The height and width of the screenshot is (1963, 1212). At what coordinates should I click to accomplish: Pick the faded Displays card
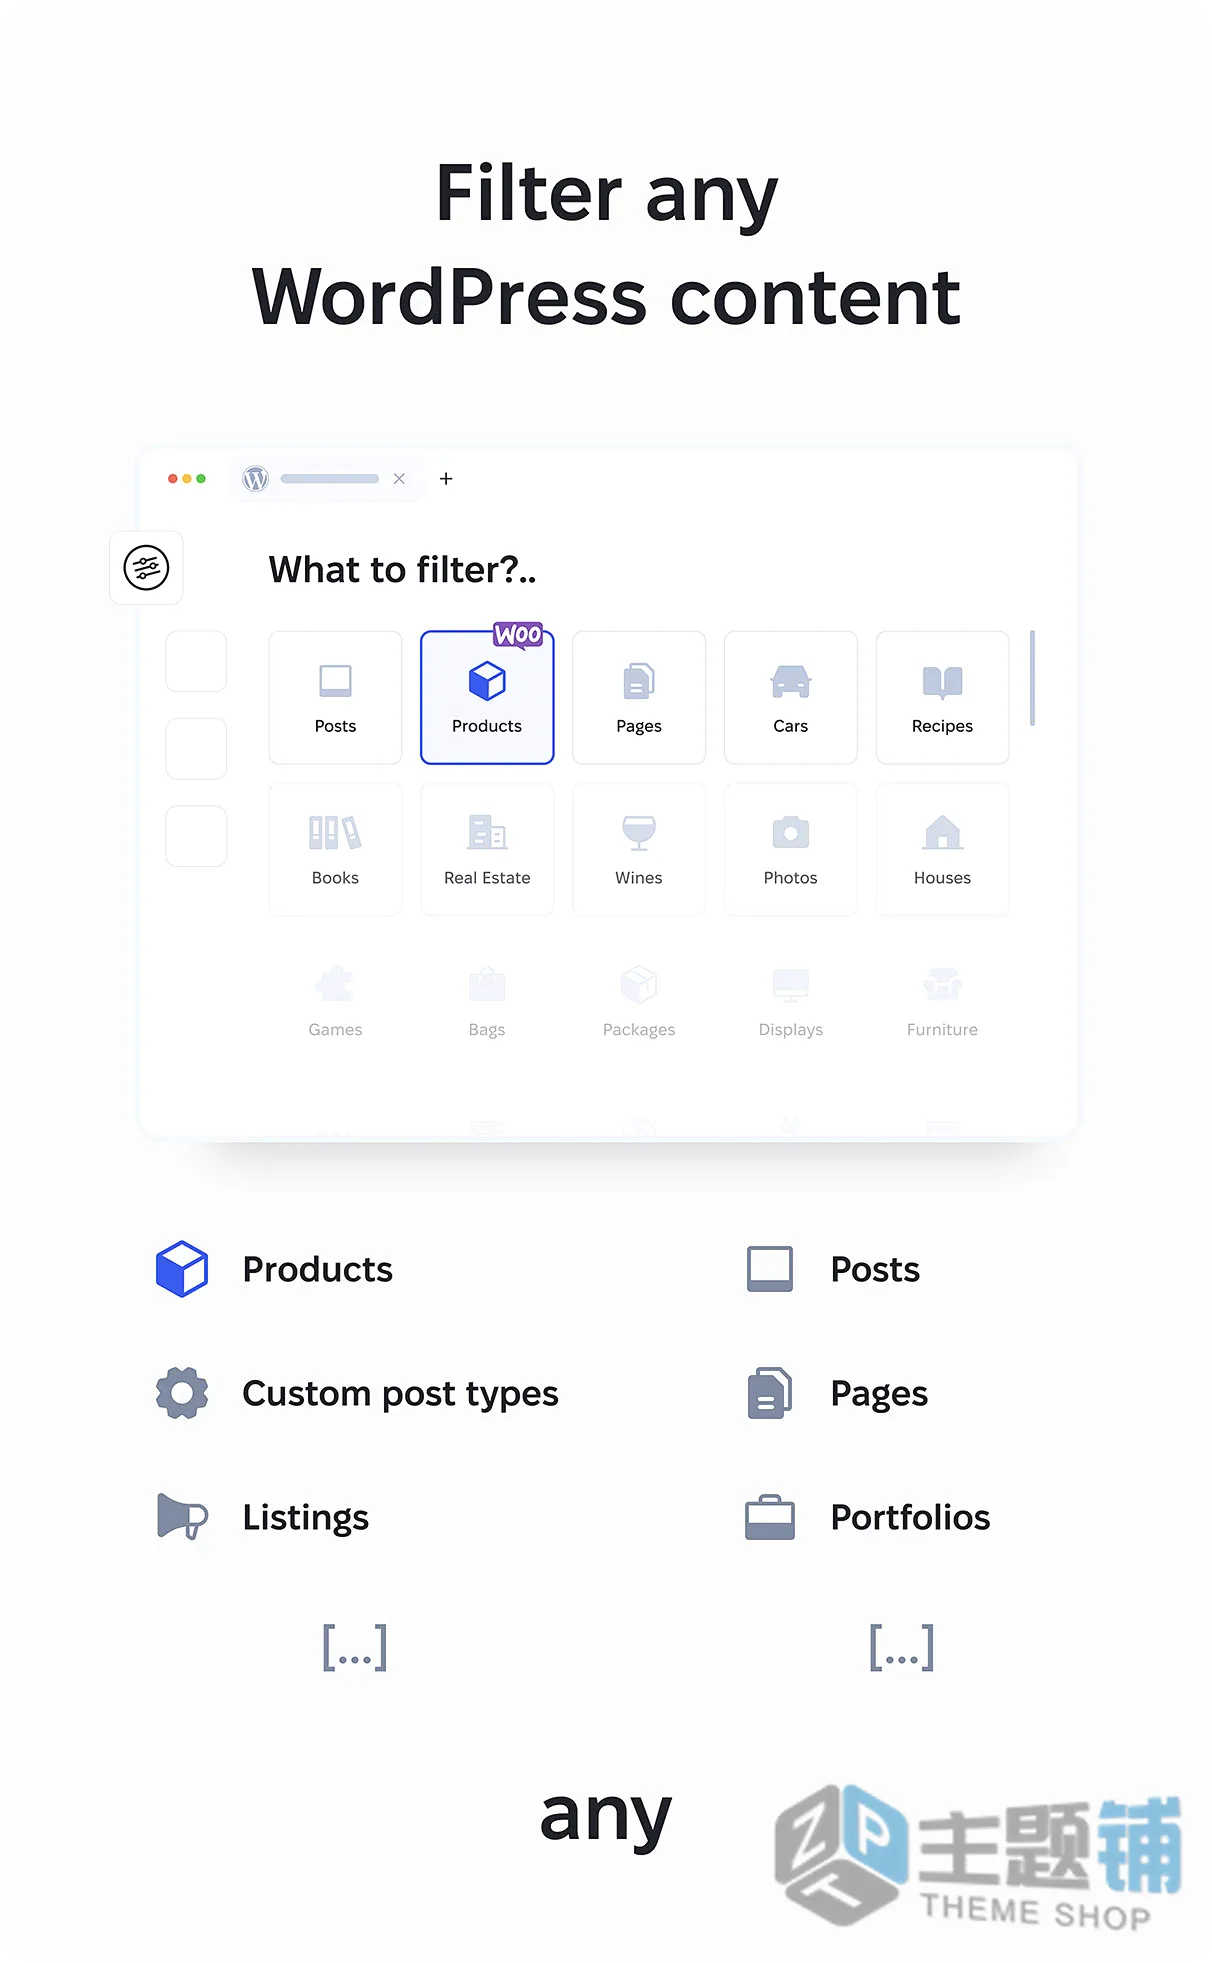point(790,1001)
